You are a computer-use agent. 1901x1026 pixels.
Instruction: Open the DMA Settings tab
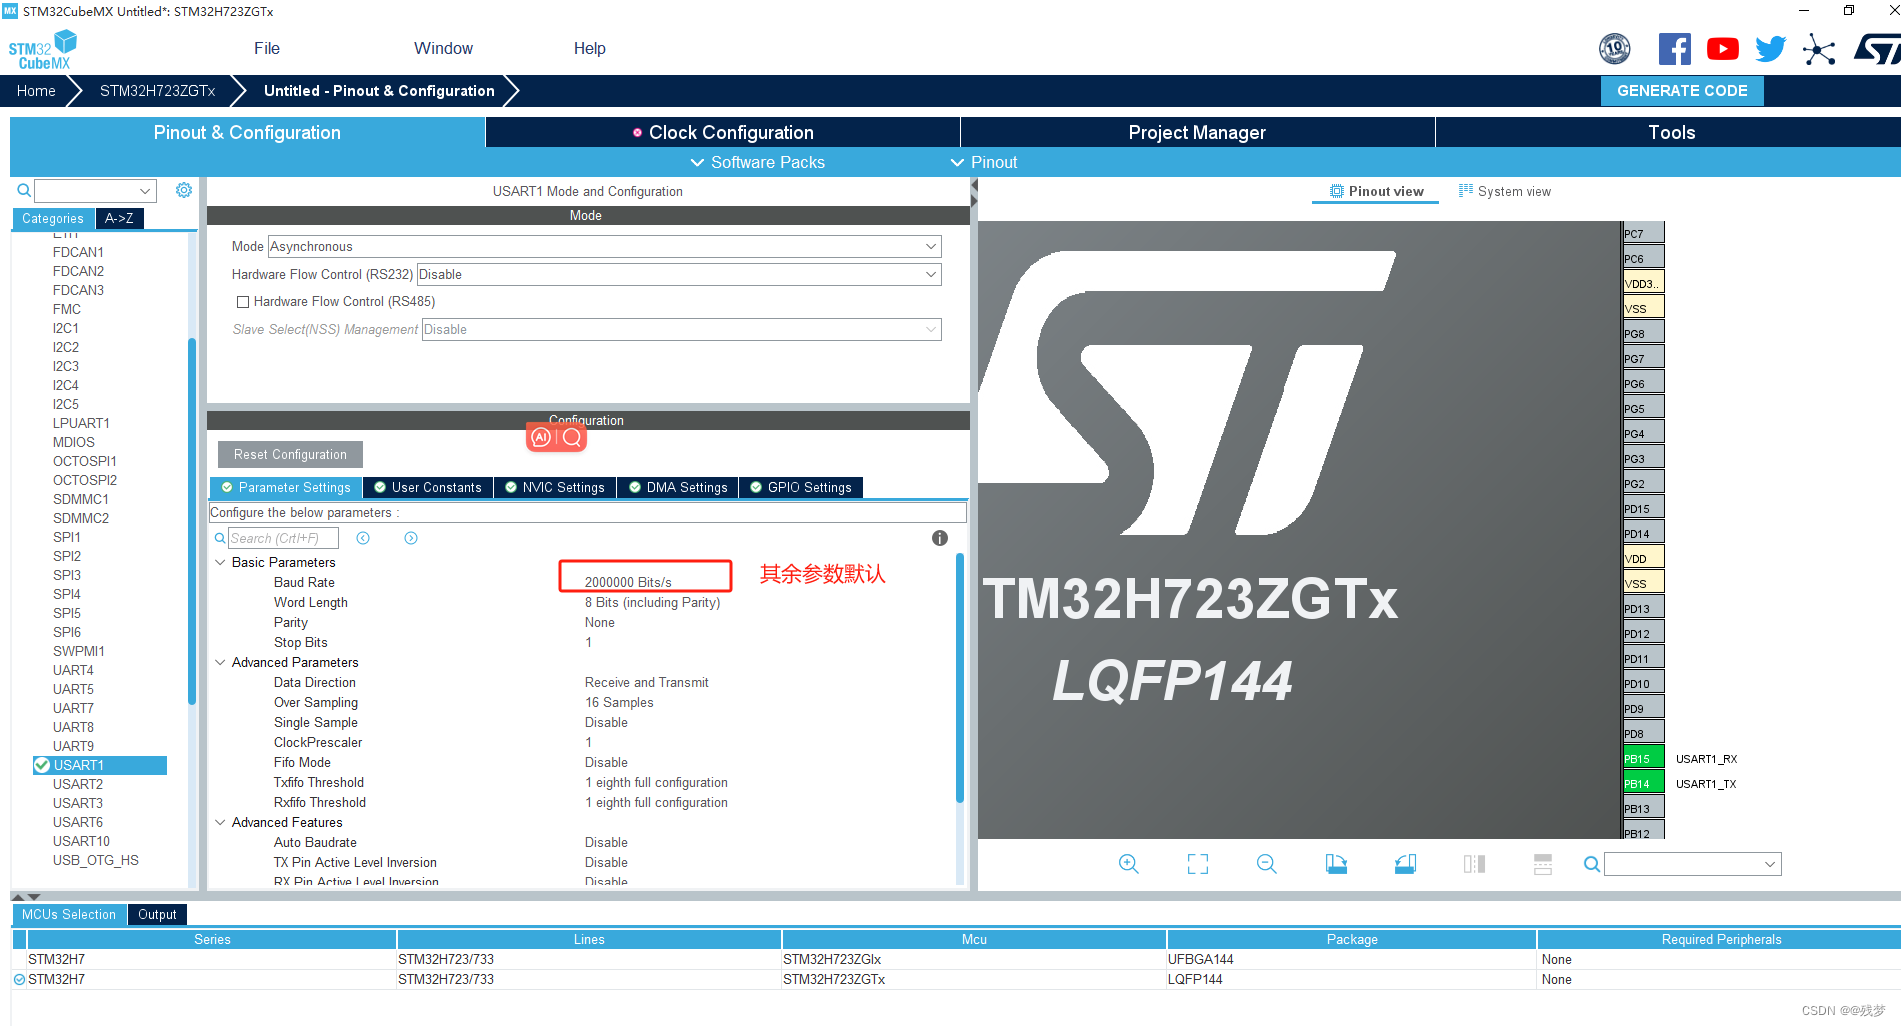tap(677, 487)
